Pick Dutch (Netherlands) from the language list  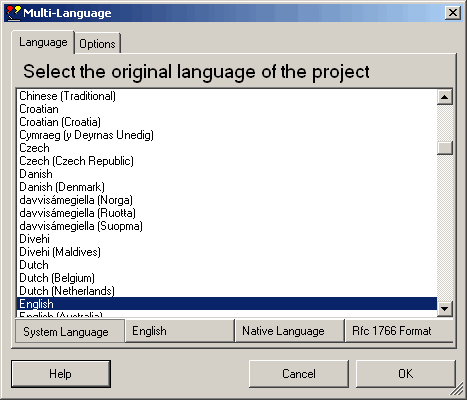coord(227,291)
